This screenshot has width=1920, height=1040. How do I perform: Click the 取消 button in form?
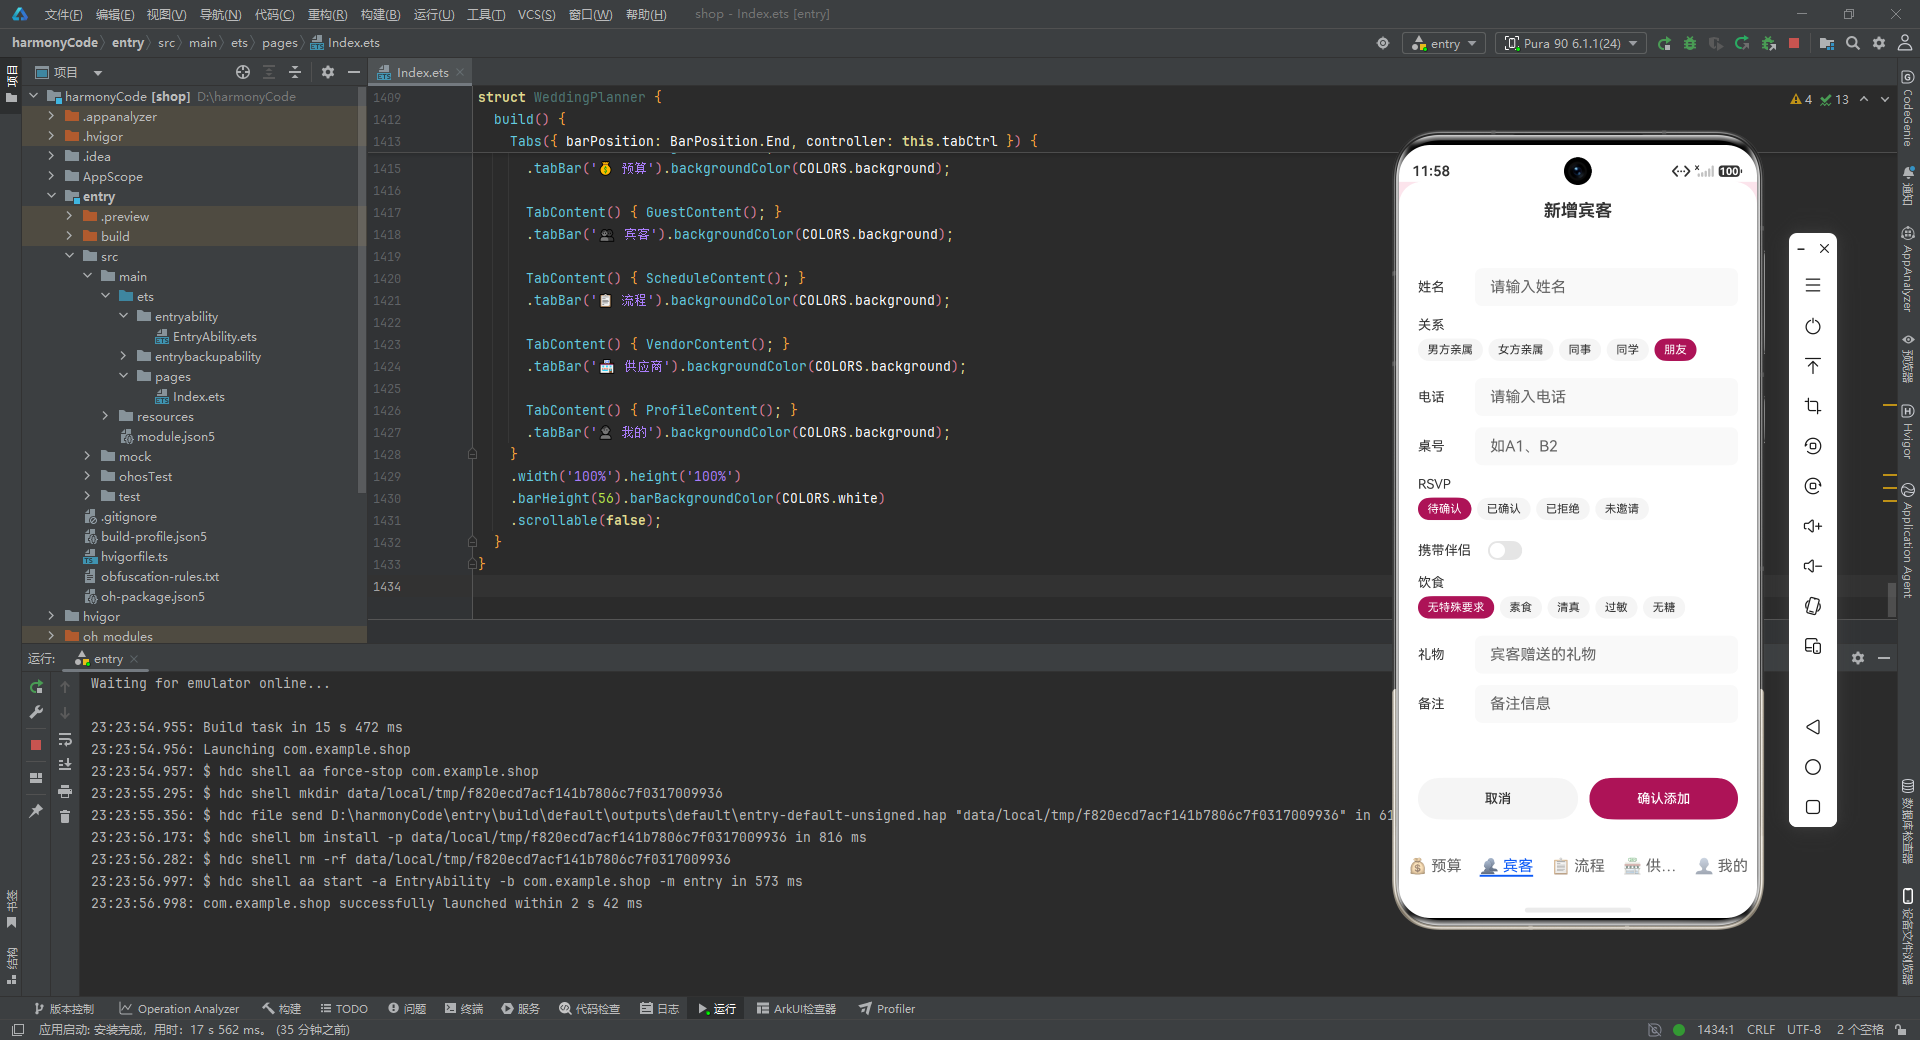coord(1497,798)
